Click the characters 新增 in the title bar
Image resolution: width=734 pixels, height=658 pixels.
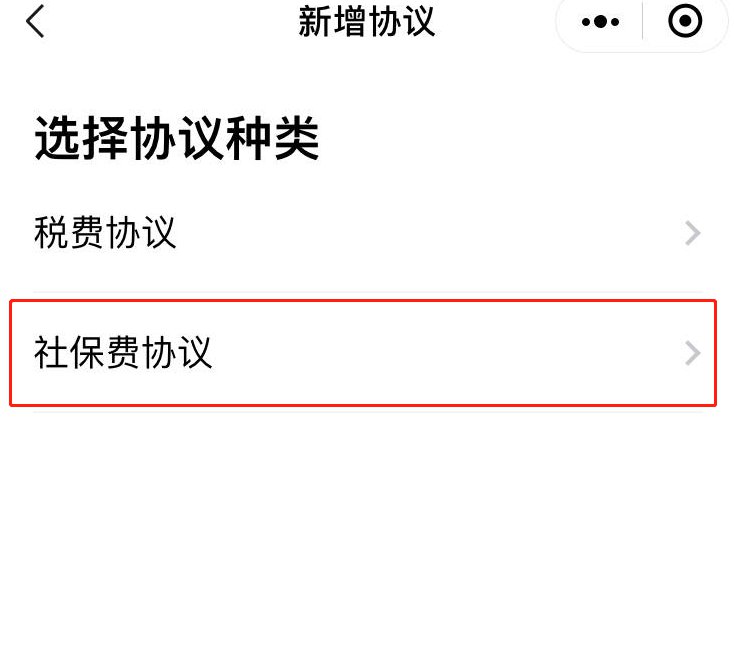[332, 22]
